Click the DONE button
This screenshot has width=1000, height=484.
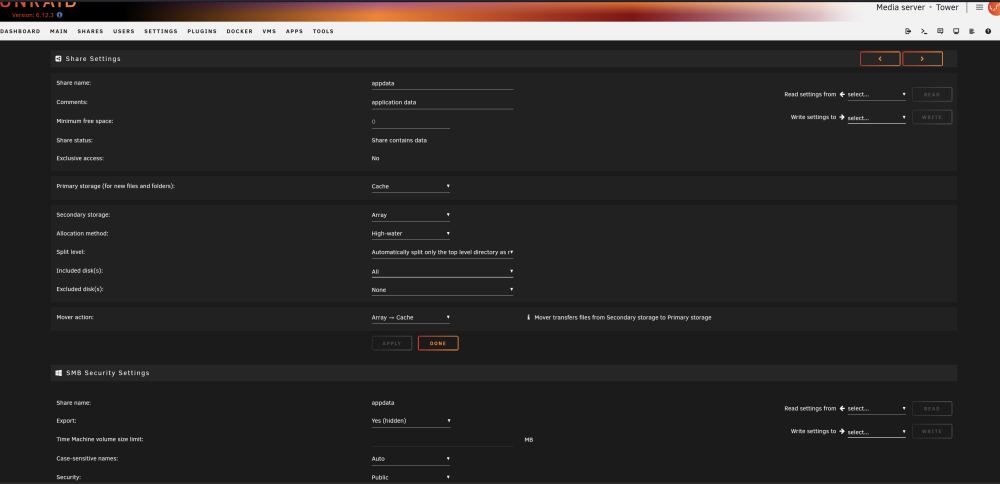(438, 343)
